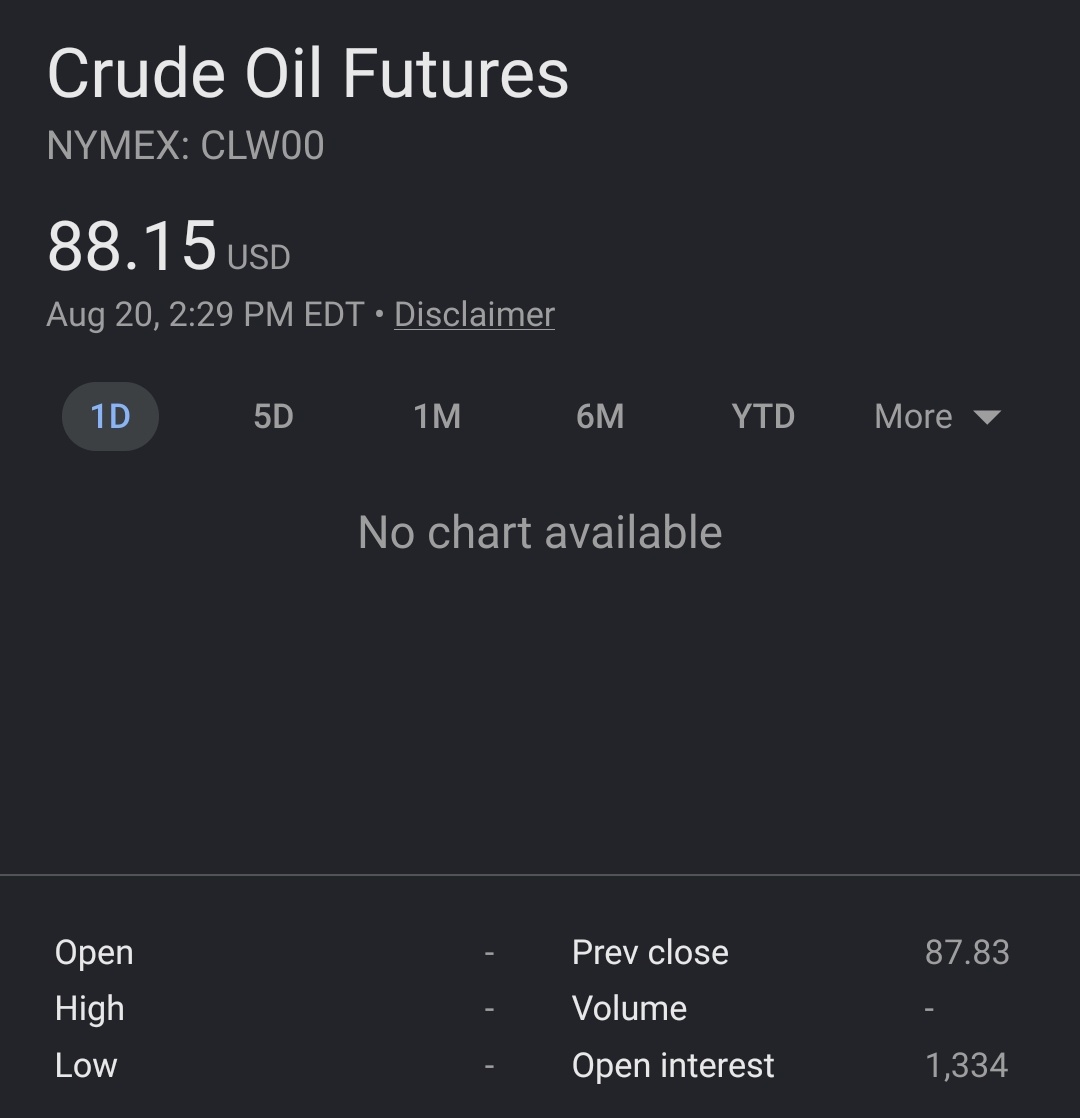Switch to the 5D chart range
Viewport: 1080px width, 1118px height.
(274, 416)
